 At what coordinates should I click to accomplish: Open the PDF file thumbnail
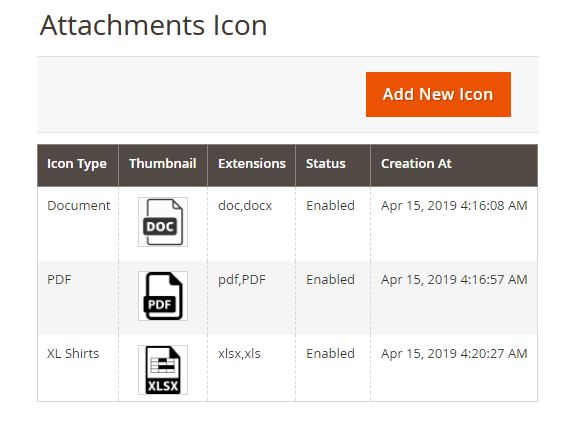tap(163, 296)
